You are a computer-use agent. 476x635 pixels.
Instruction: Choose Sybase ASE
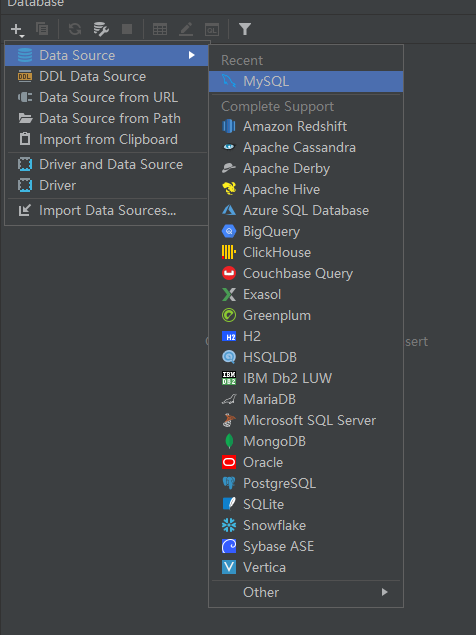click(306, 547)
